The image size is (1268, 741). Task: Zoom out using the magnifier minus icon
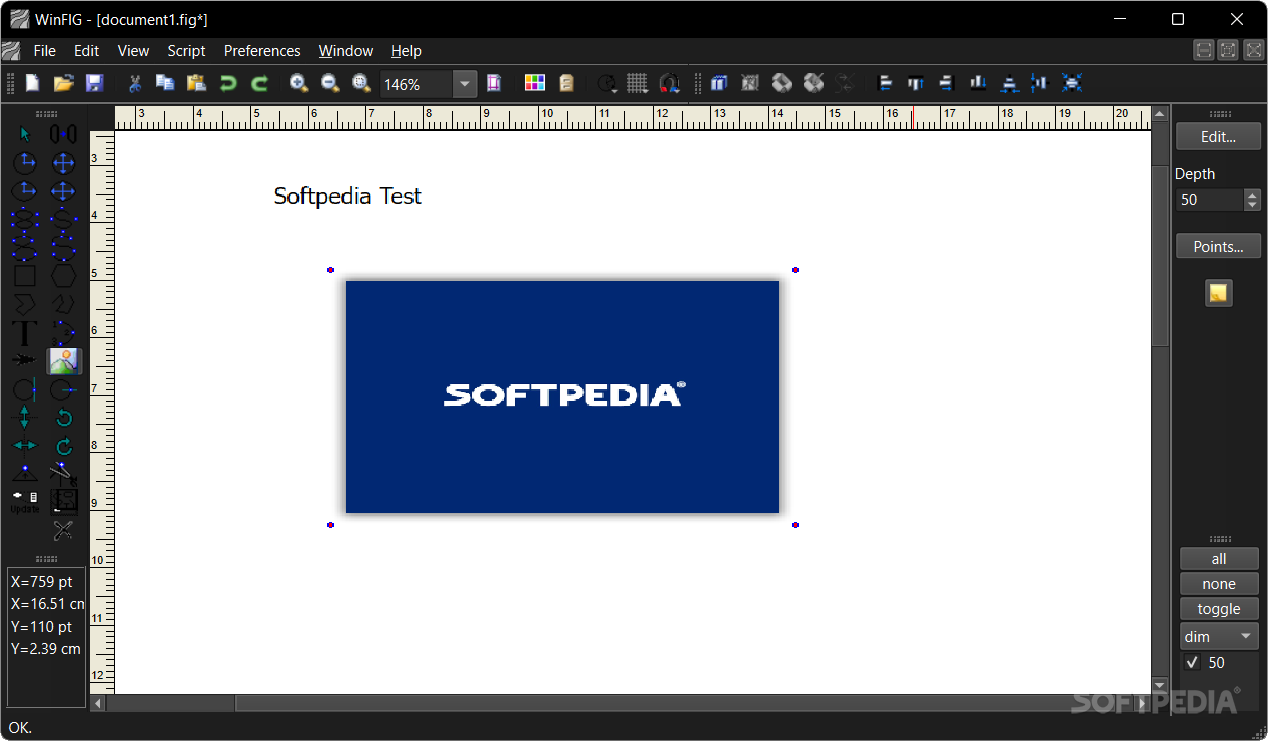pyautogui.click(x=330, y=84)
